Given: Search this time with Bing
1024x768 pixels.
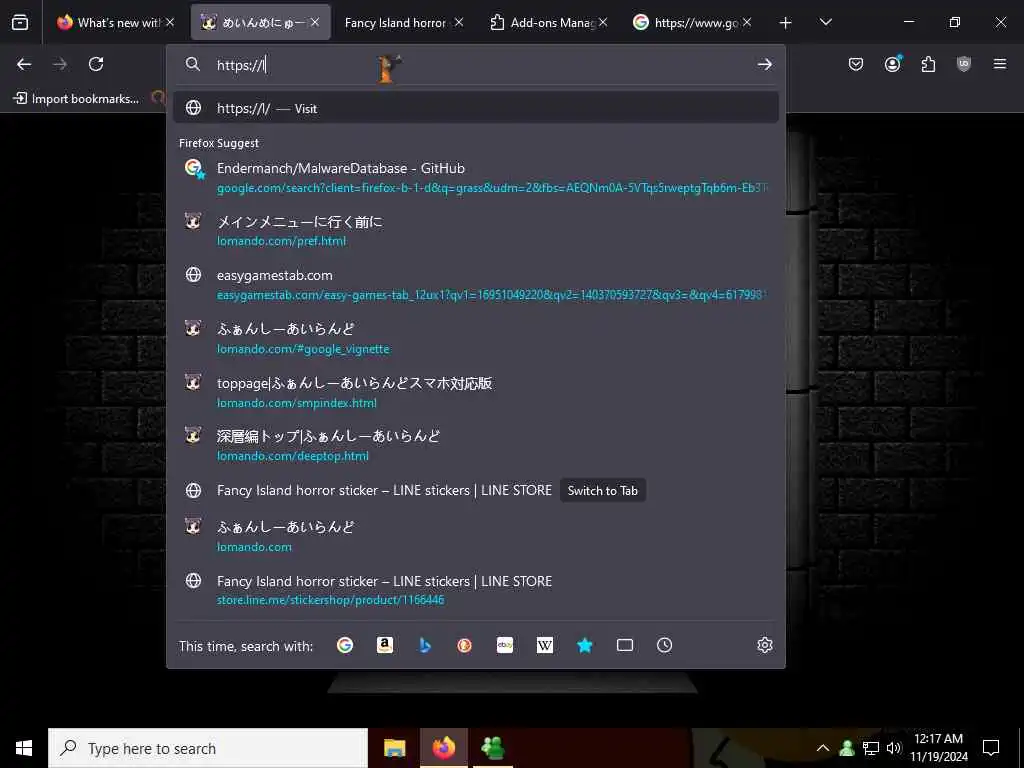Looking at the screenshot, I should (x=425, y=645).
